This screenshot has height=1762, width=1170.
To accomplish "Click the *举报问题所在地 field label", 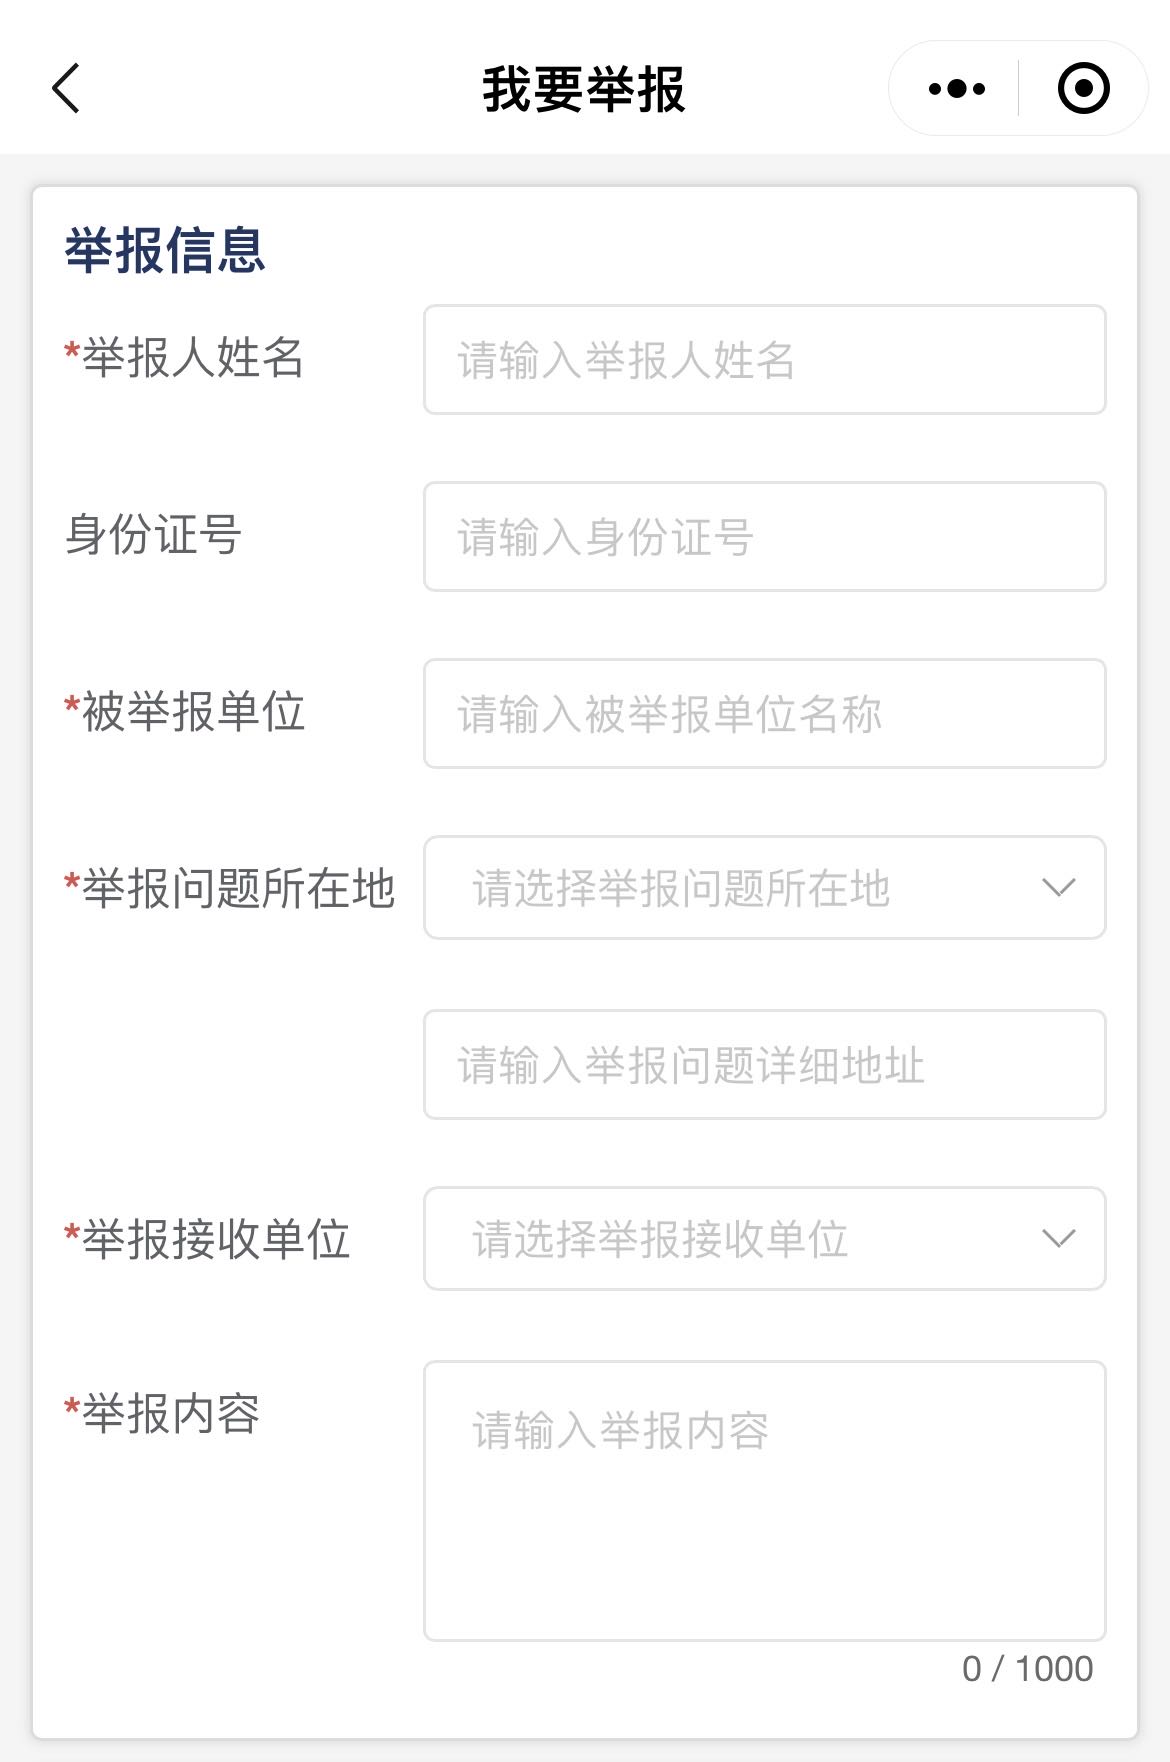I will coord(230,889).
